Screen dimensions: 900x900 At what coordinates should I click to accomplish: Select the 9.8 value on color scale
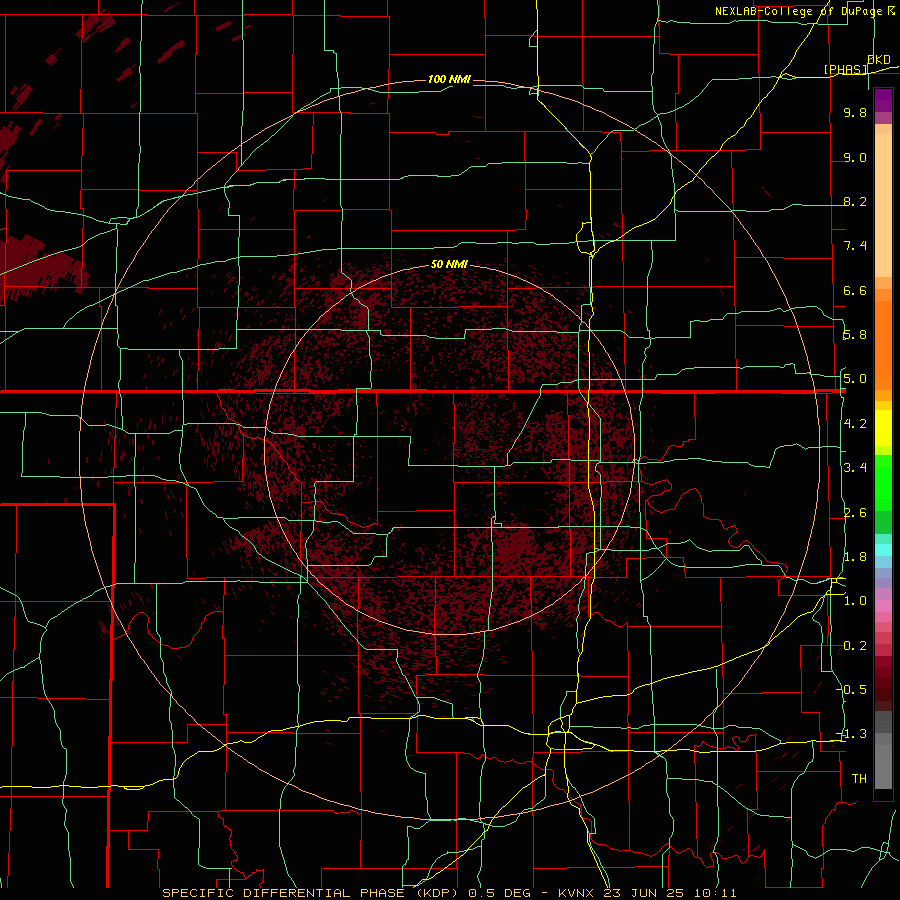click(x=855, y=112)
